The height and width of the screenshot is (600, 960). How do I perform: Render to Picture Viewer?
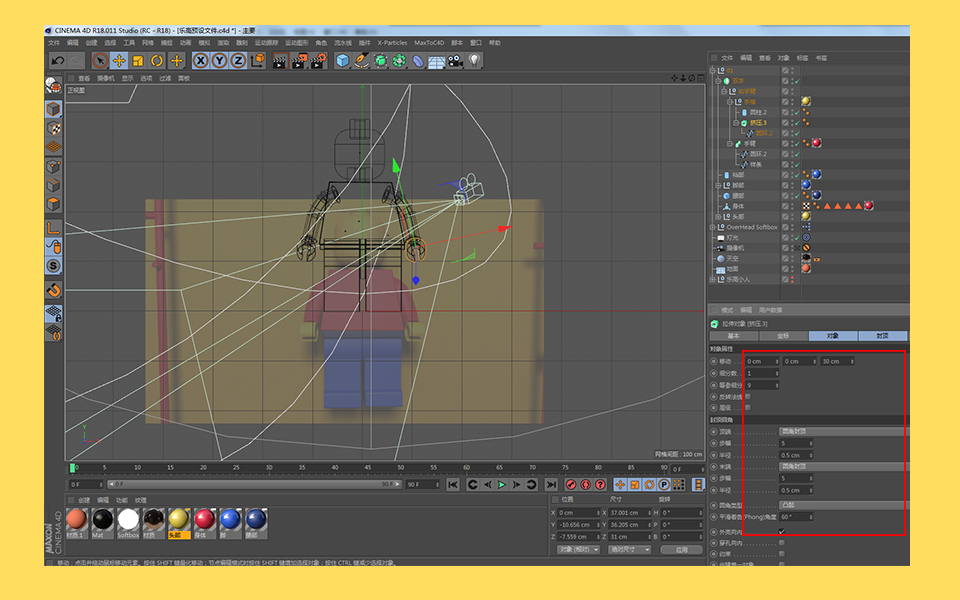[x=299, y=61]
